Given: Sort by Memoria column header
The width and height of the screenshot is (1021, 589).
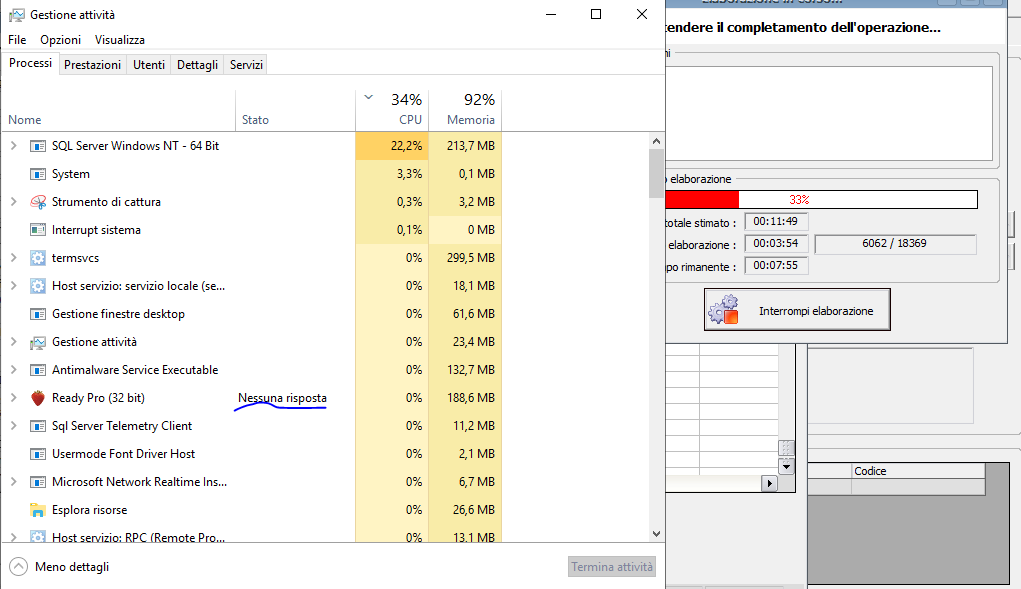Looking at the screenshot, I should tap(465, 111).
